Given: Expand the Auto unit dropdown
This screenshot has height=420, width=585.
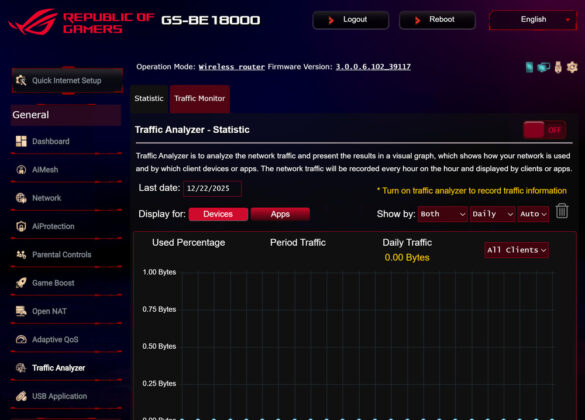Looking at the screenshot, I should 533,214.
